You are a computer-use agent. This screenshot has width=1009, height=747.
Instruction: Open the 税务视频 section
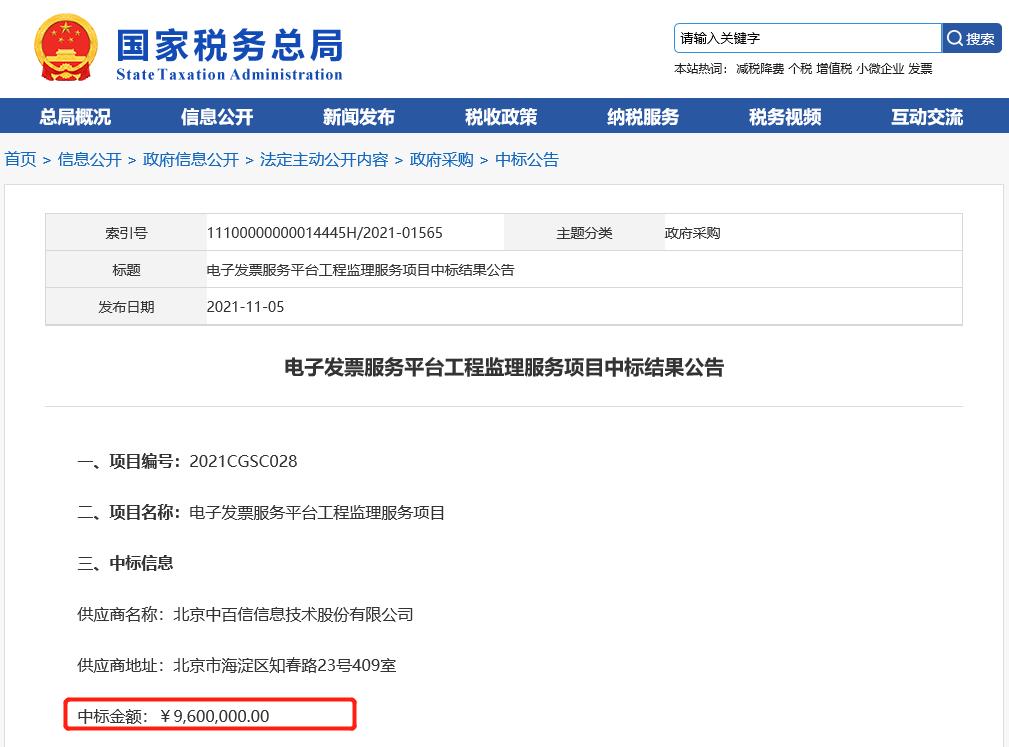(784, 116)
